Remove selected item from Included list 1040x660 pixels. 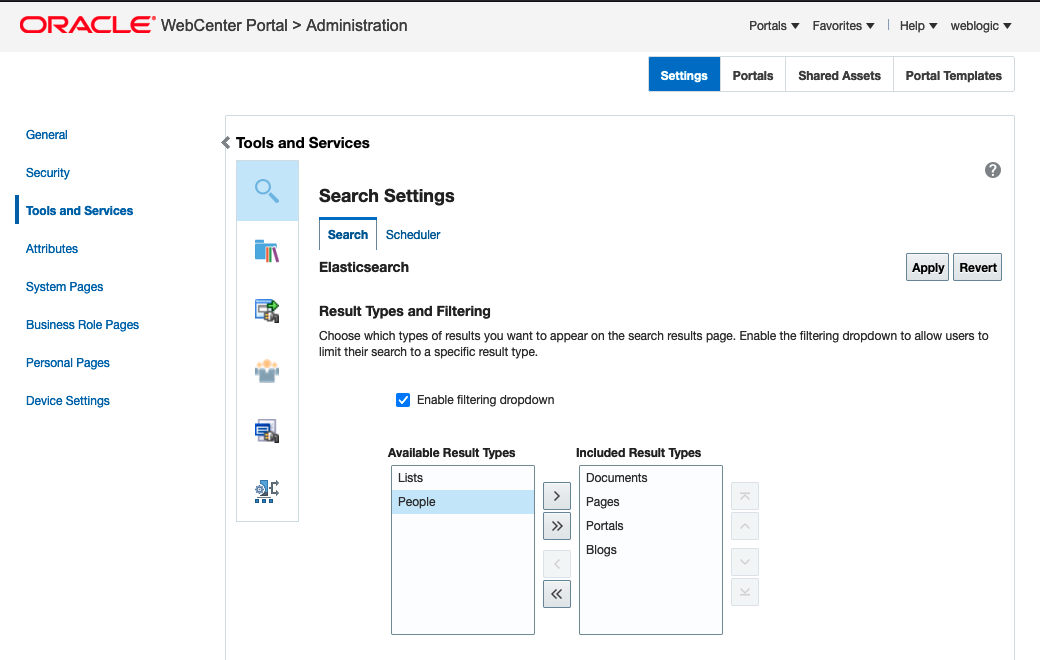tap(556, 564)
